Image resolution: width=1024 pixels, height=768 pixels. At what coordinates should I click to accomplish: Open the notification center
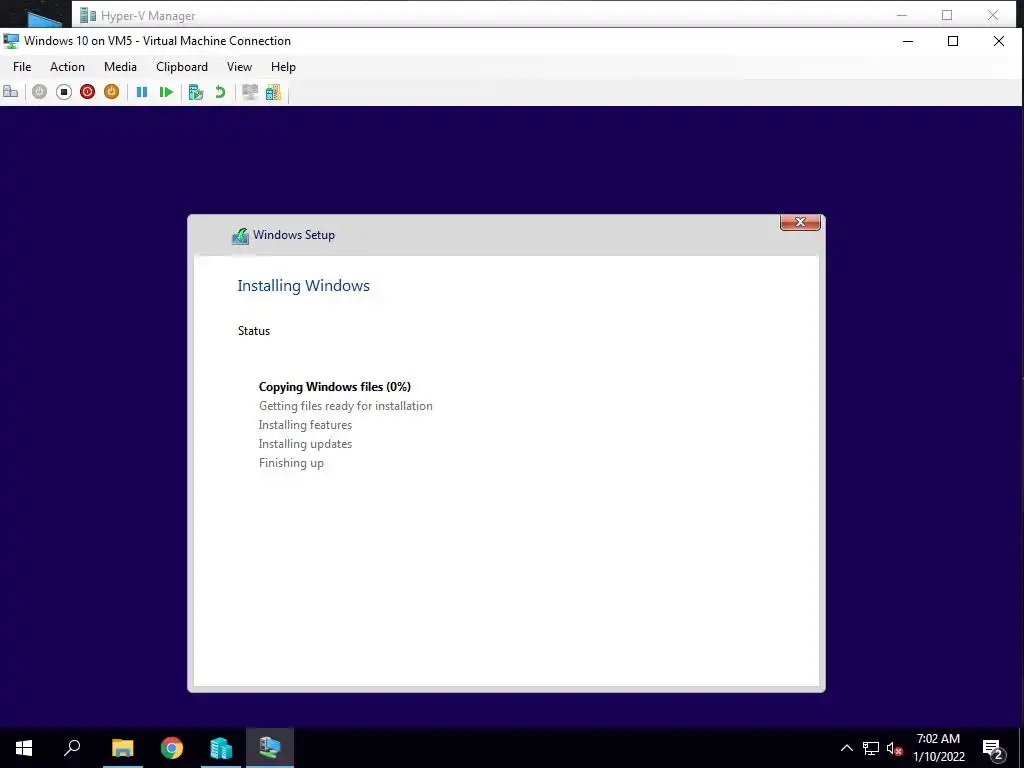tap(993, 748)
